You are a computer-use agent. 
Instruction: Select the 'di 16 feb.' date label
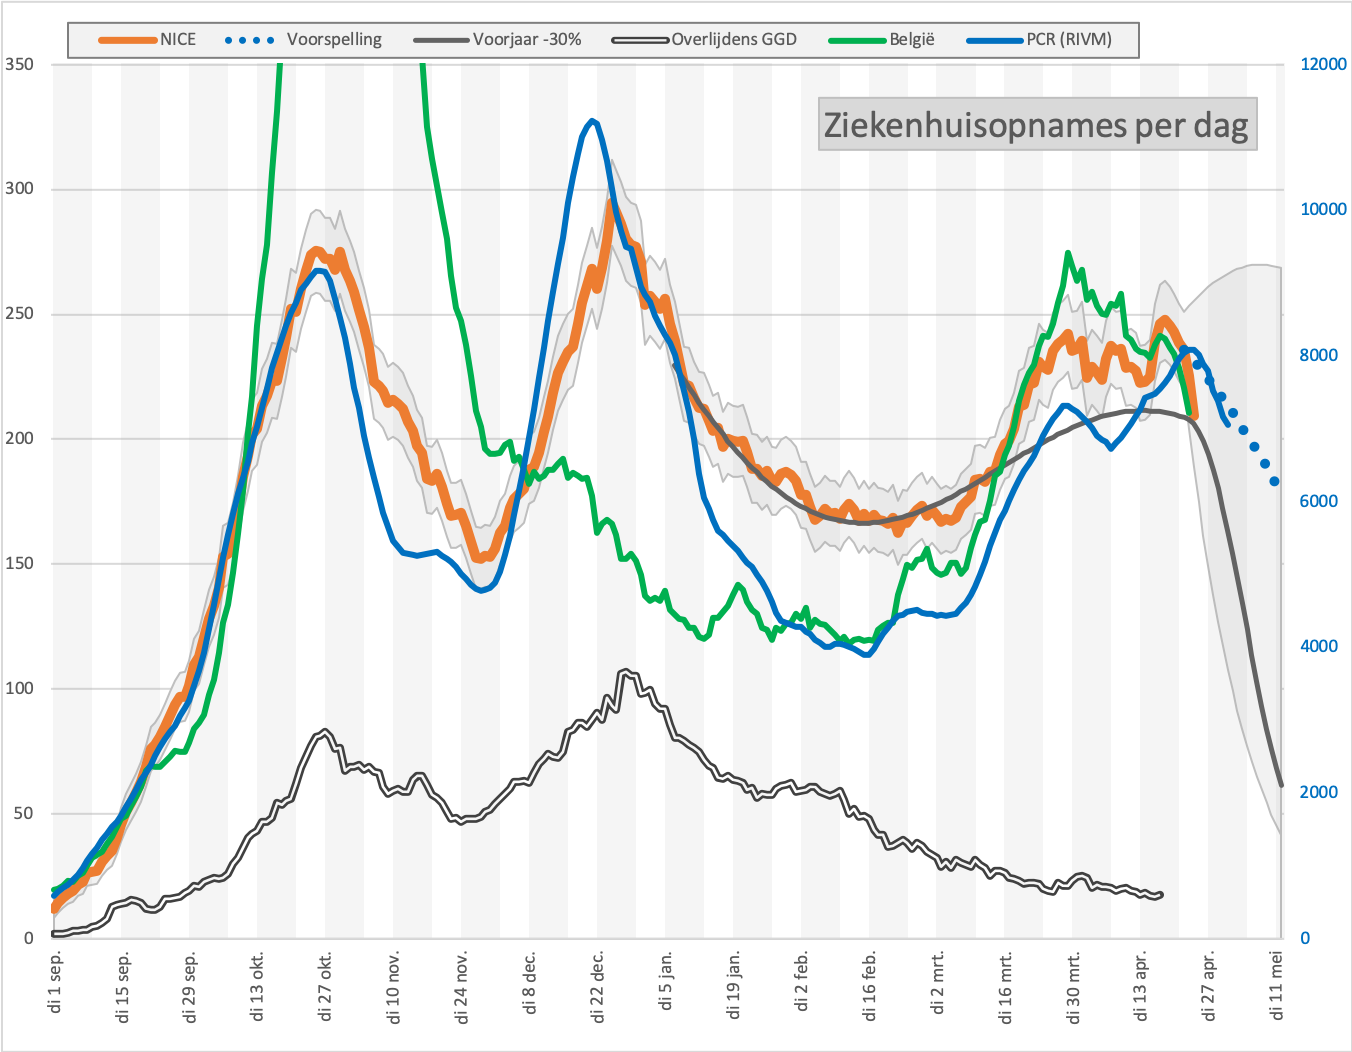[870, 986]
